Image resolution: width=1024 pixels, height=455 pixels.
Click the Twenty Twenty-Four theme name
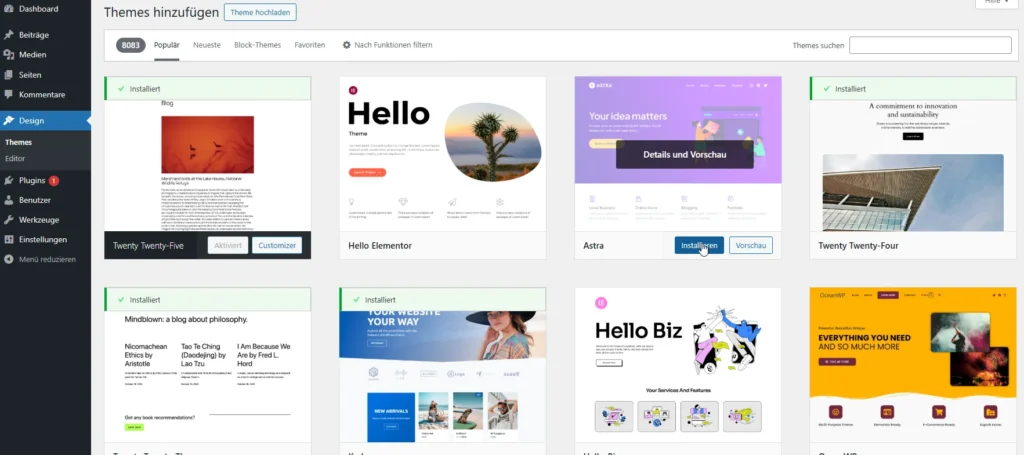click(x=858, y=246)
